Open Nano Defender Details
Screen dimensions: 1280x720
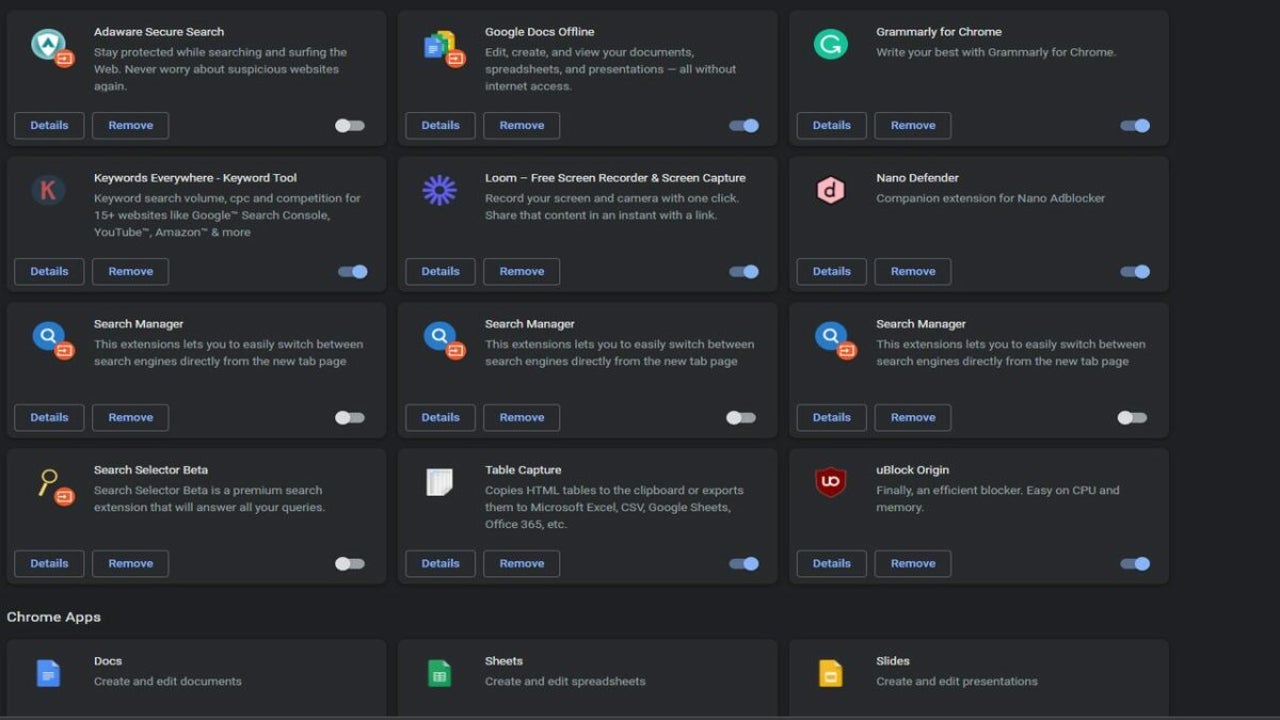tap(831, 272)
